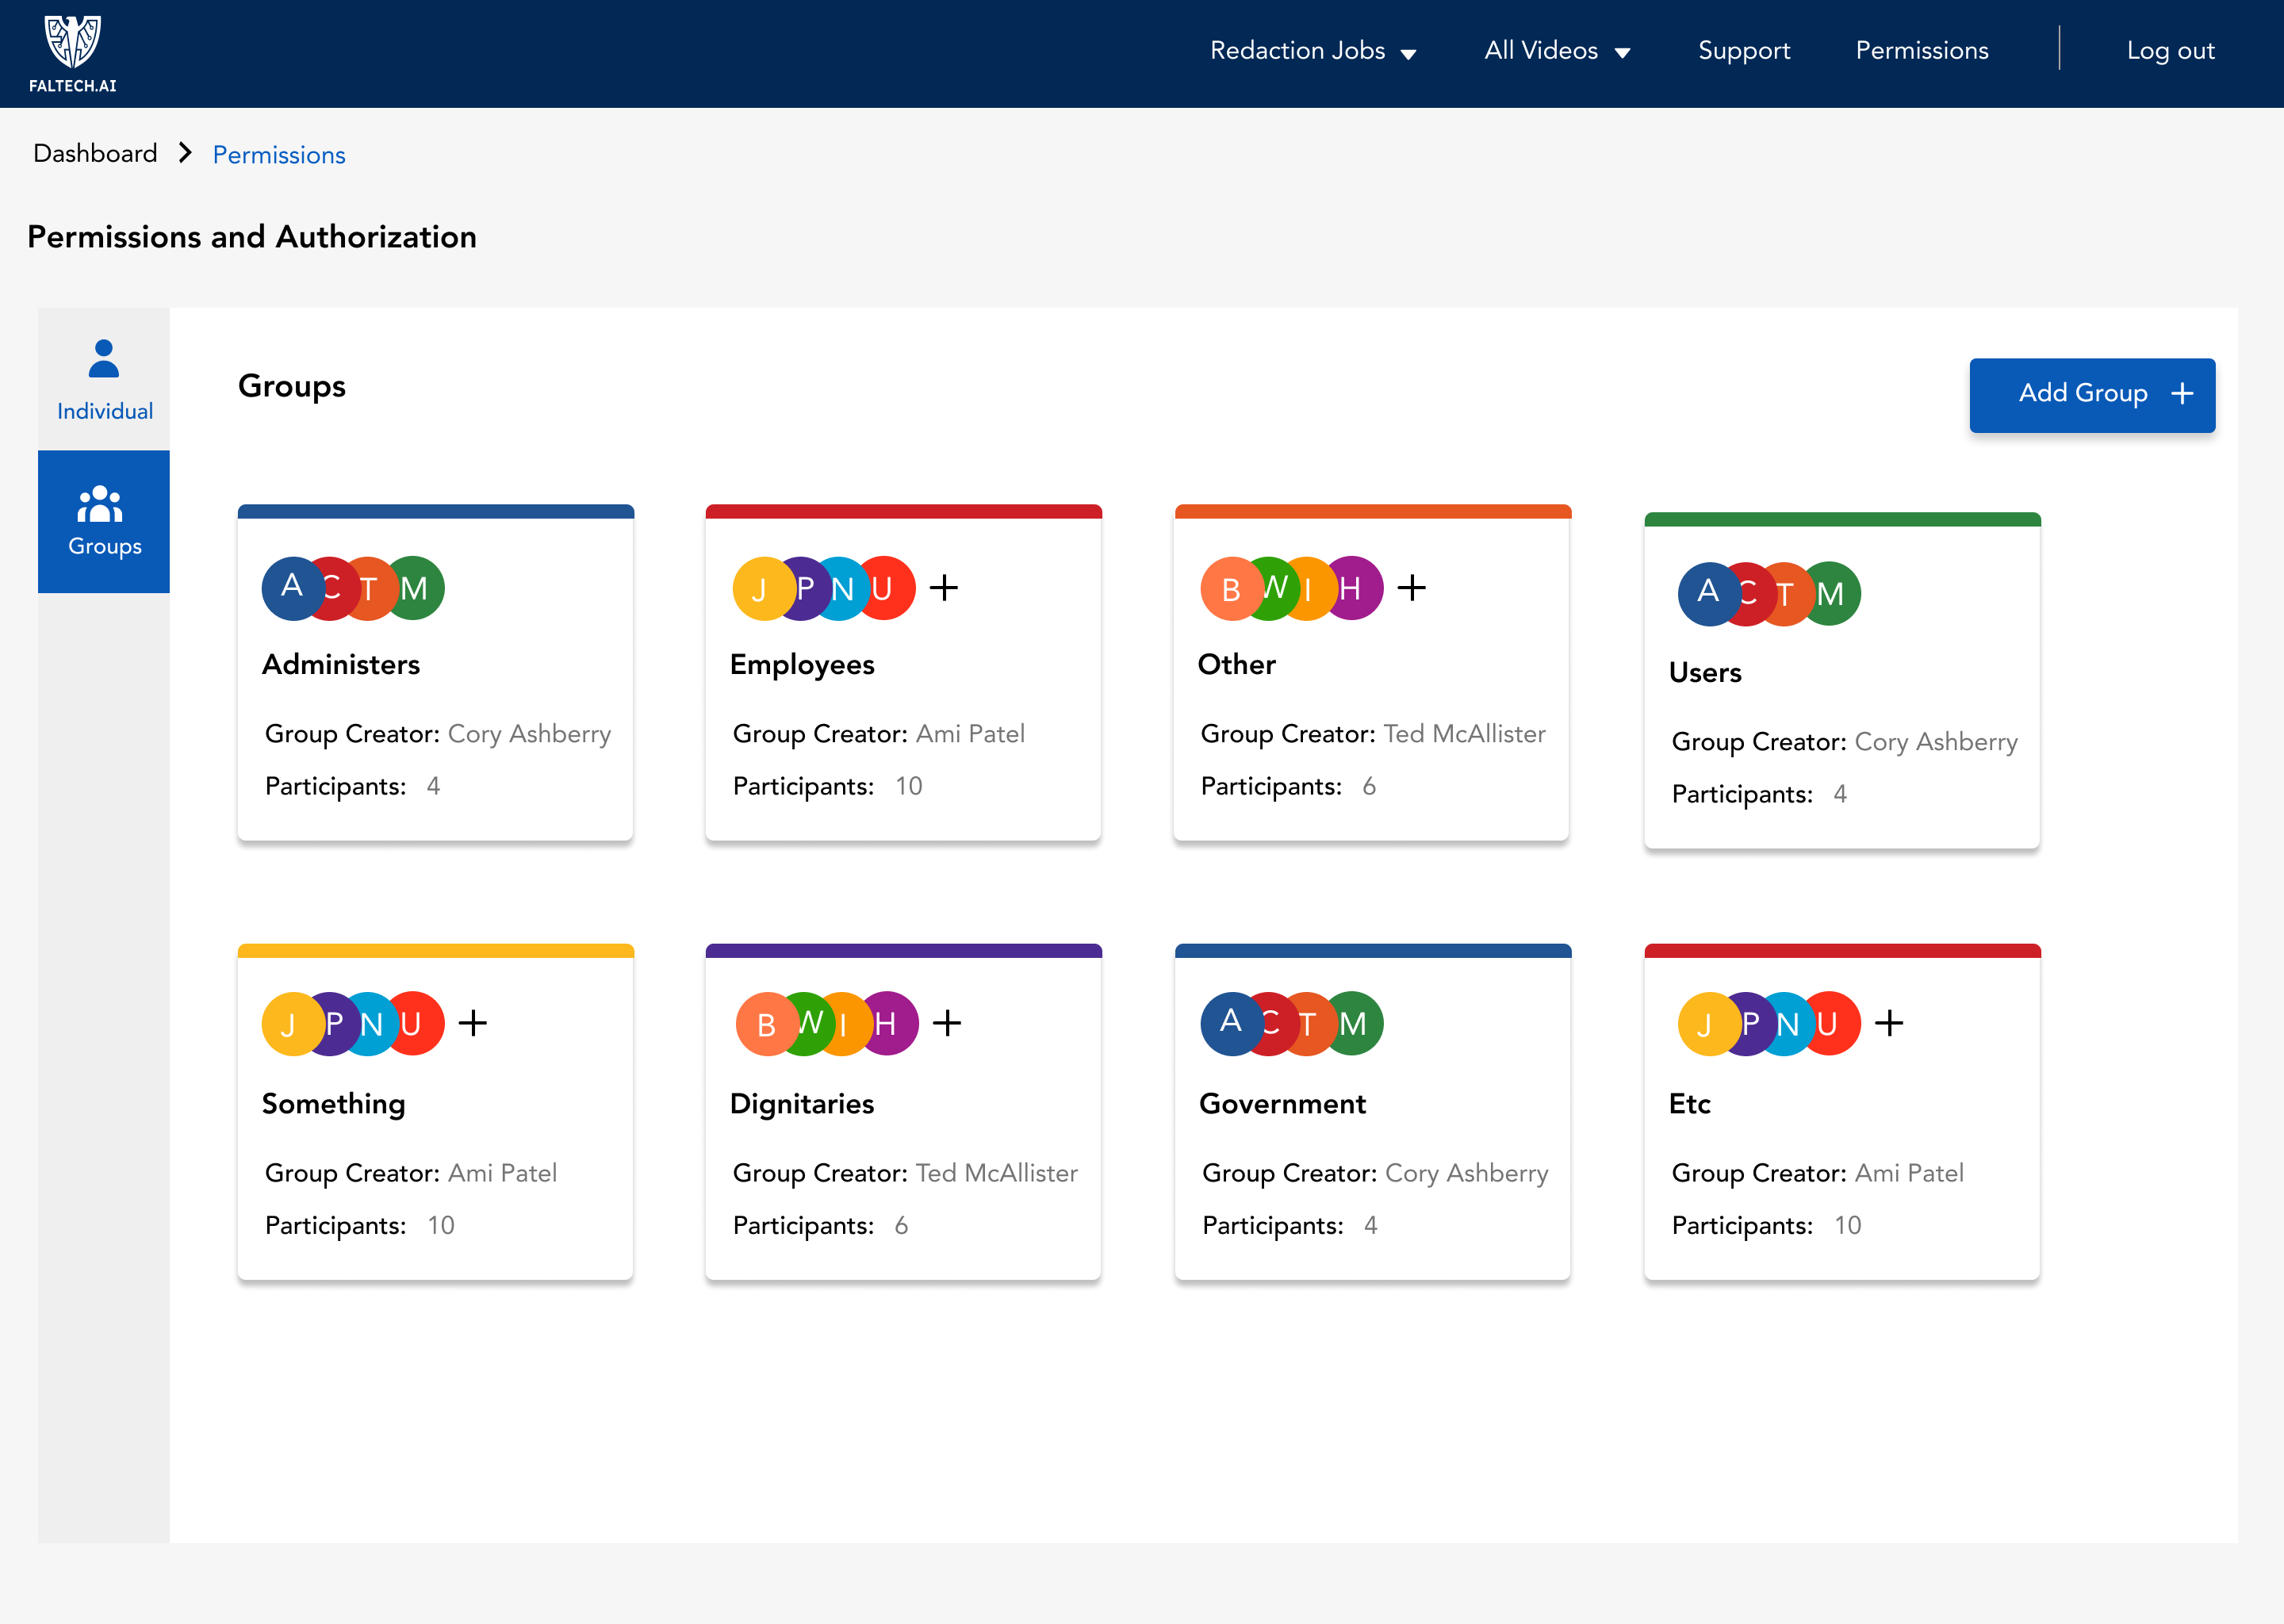This screenshot has width=2284, height=1624.
Task: Click the Permissions and Authorization heading
Action: point(252,237)
